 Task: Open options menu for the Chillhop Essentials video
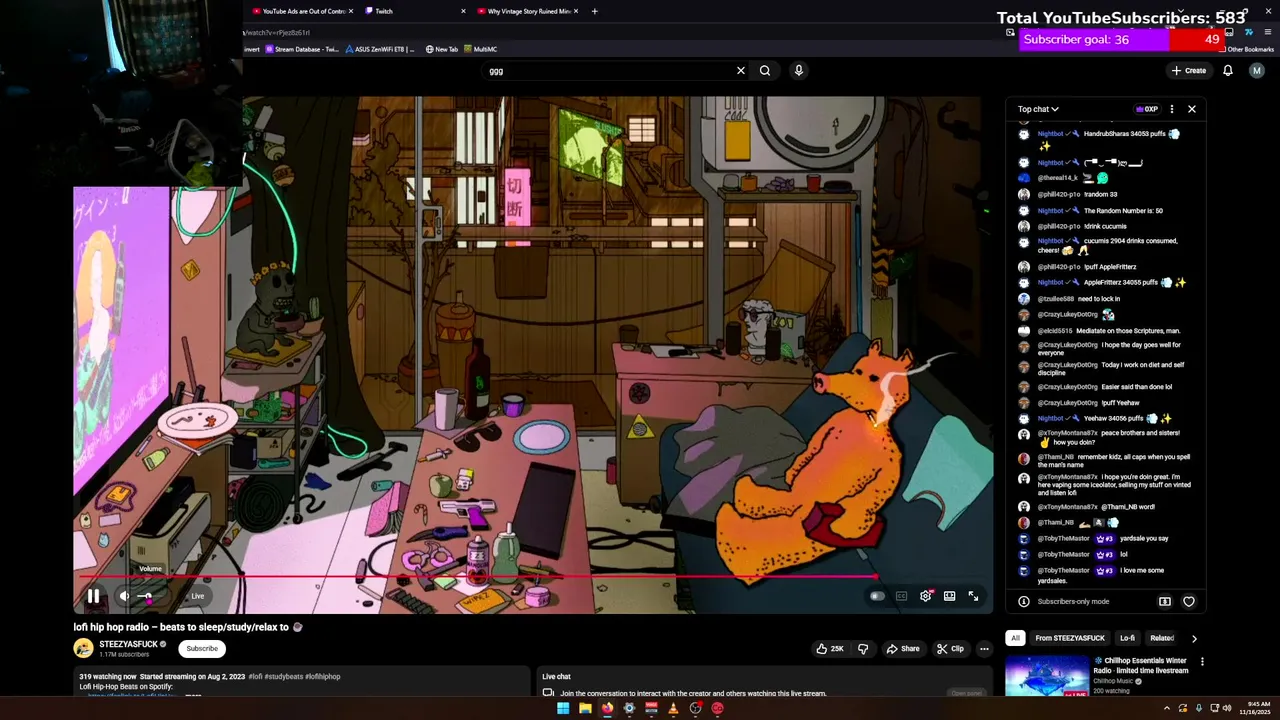click(1202, 661)
